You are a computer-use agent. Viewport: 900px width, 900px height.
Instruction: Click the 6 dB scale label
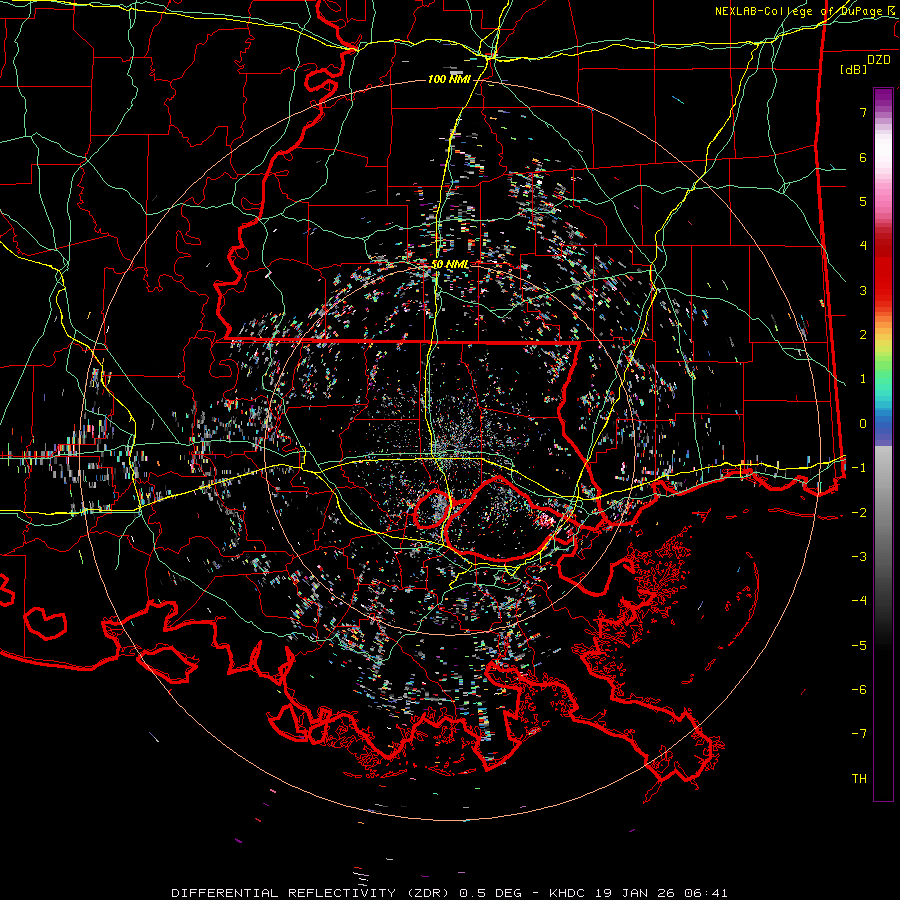pyautogui.click(x=863, y=157)
